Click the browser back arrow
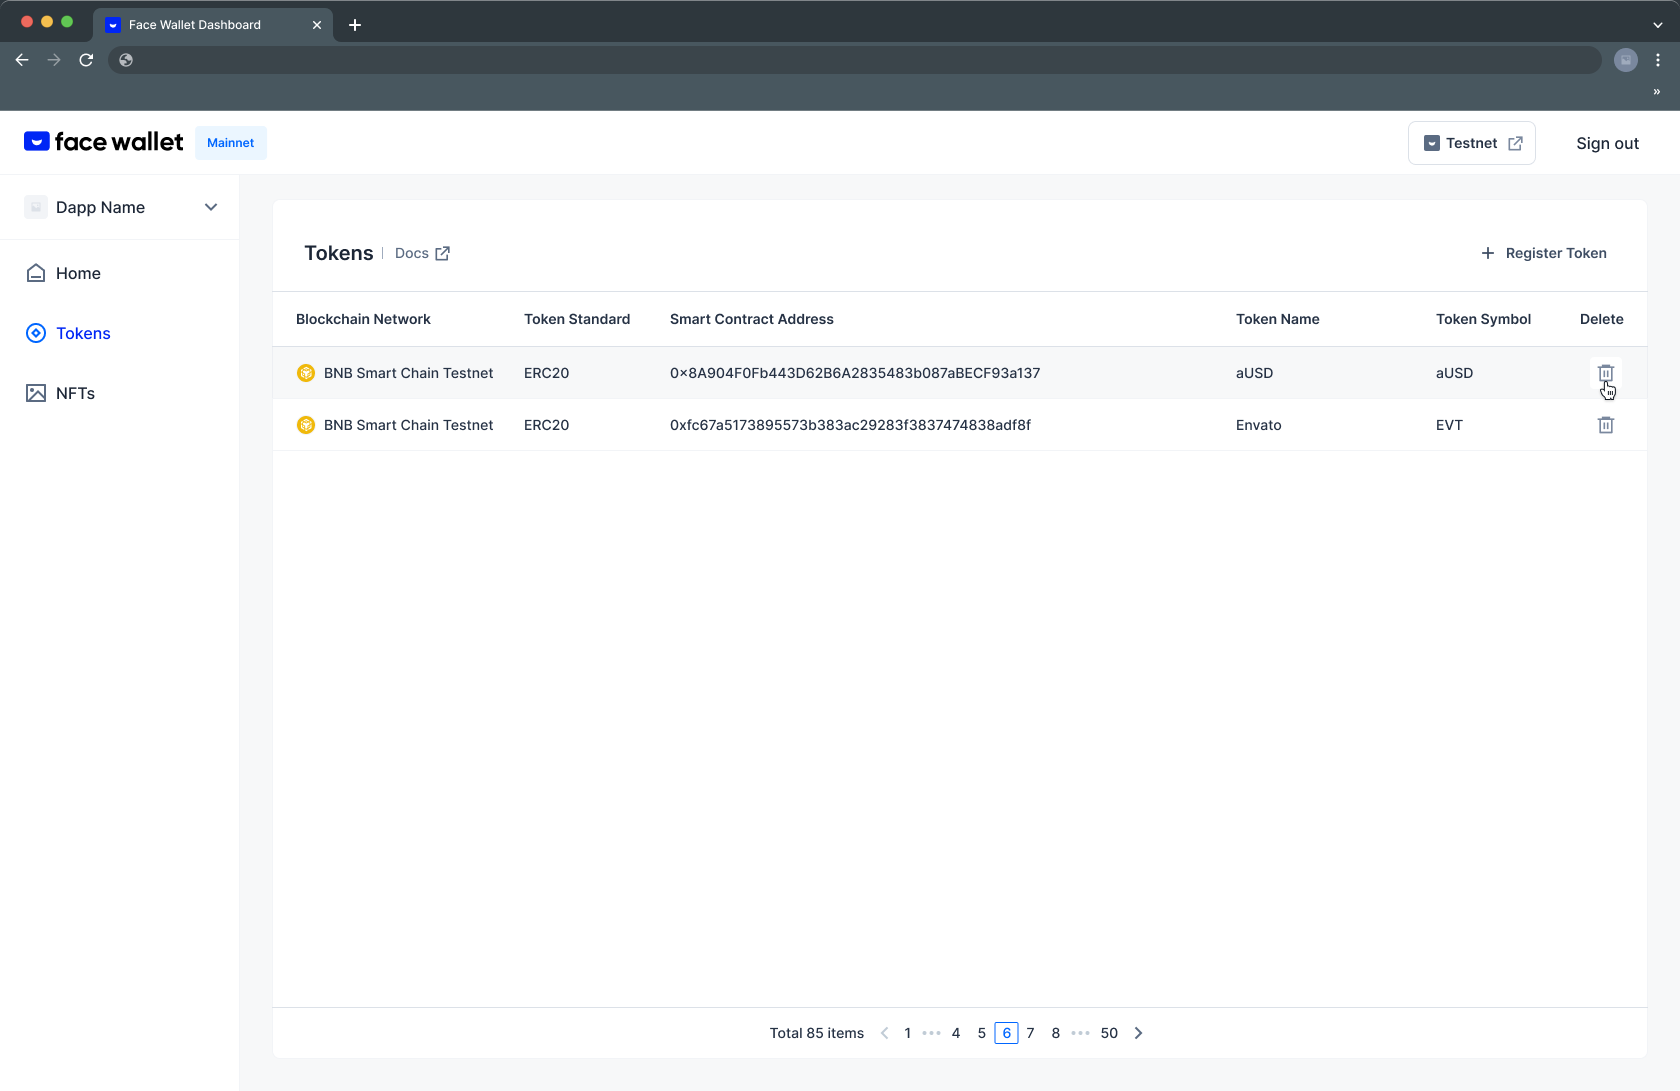The width and height of the screenshot is (1680, 1091). pos(22,60)
